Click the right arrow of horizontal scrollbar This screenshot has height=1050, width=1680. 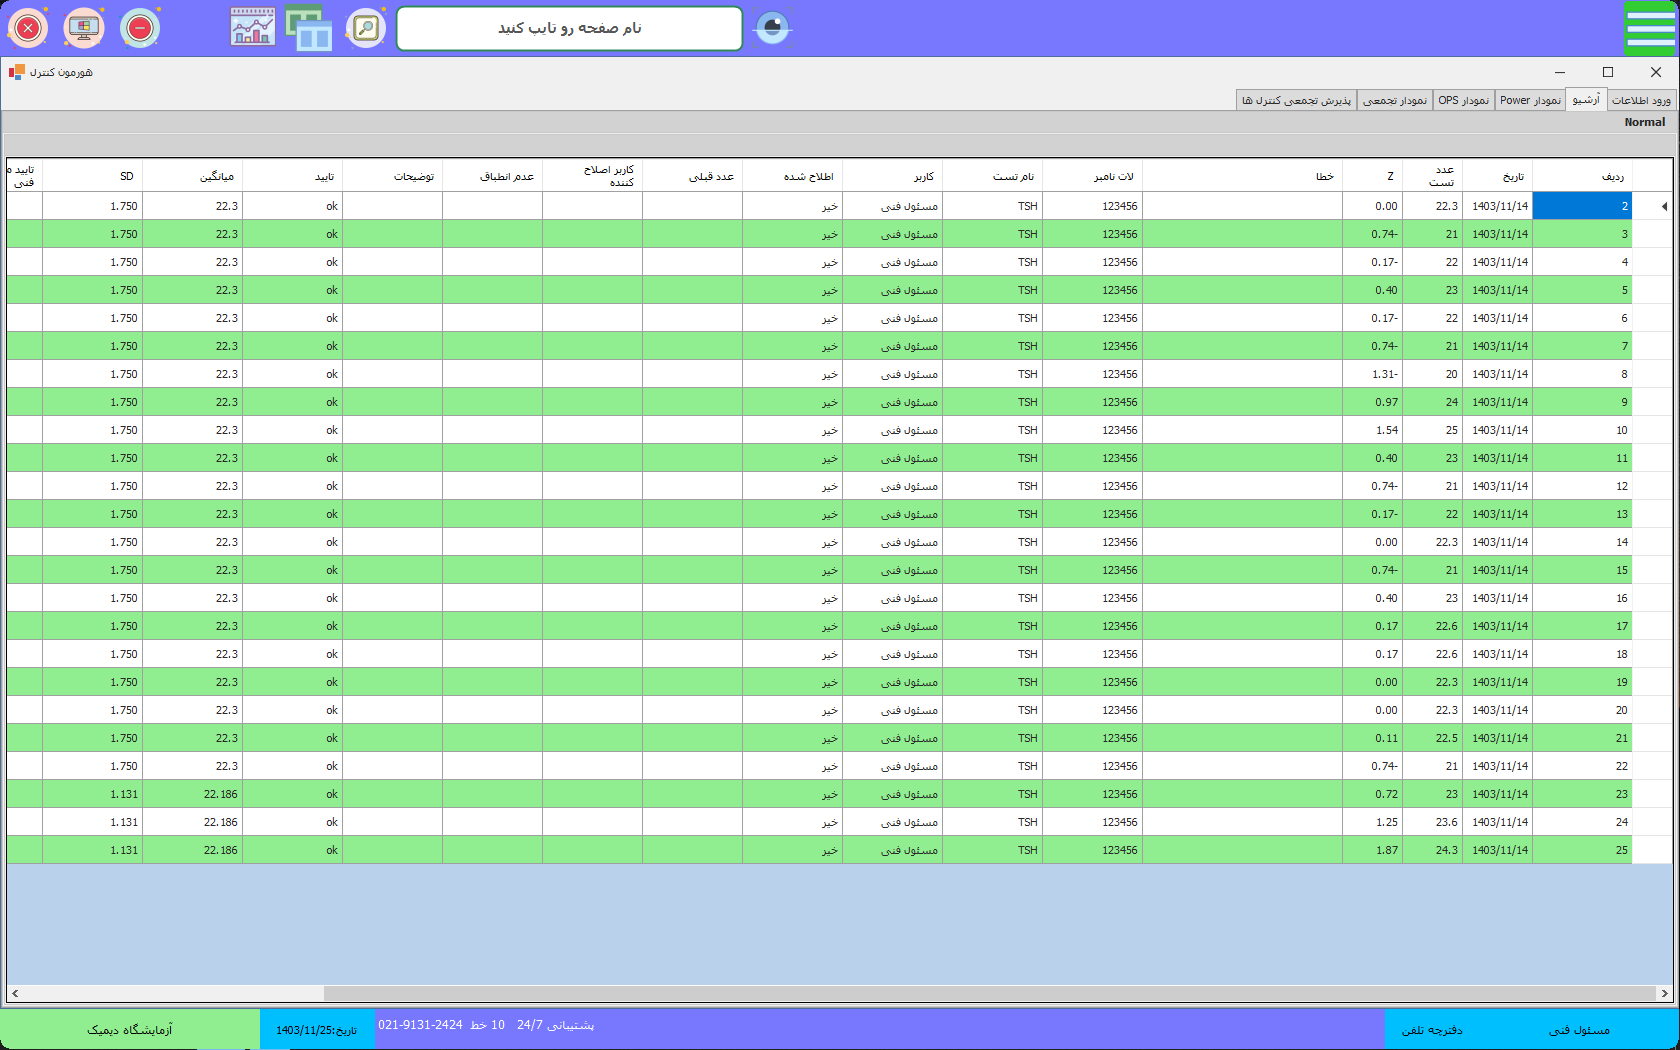[1664, 993]
